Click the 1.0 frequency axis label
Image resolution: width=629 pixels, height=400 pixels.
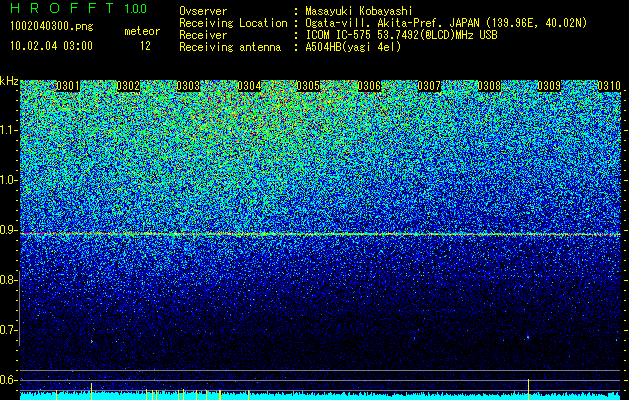click(x=8, y=180)
